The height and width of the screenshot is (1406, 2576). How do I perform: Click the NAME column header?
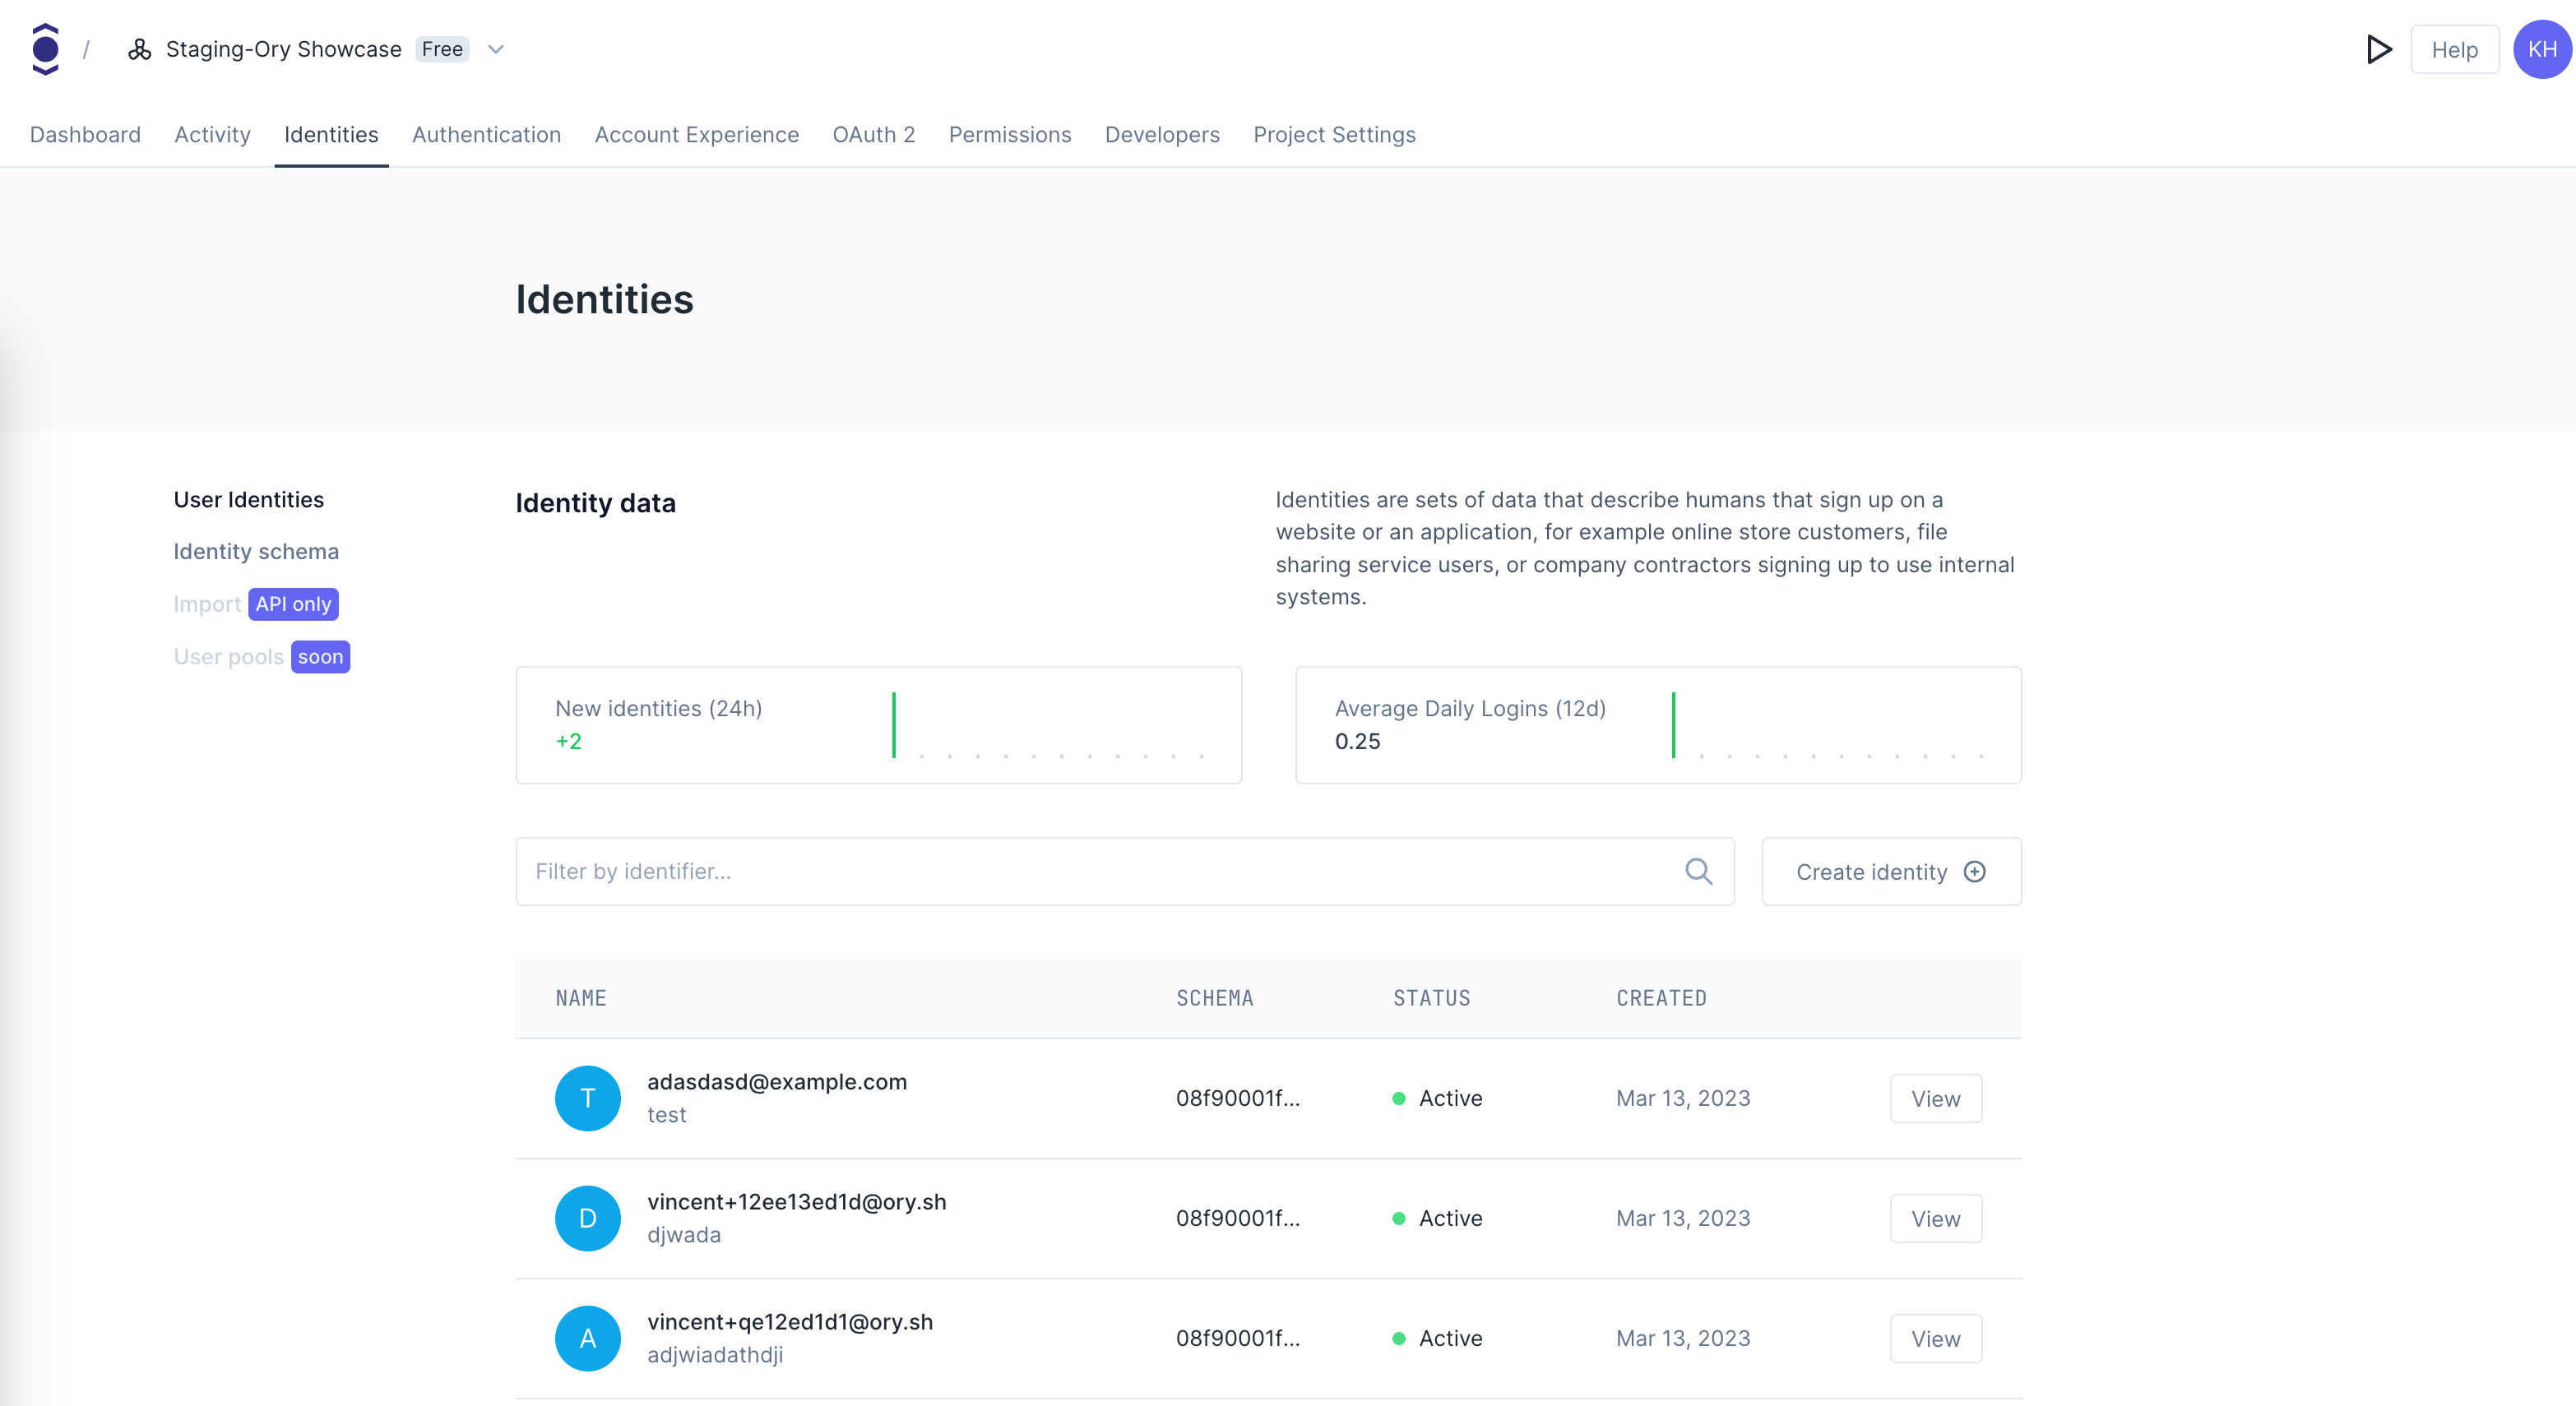[581, 998]
